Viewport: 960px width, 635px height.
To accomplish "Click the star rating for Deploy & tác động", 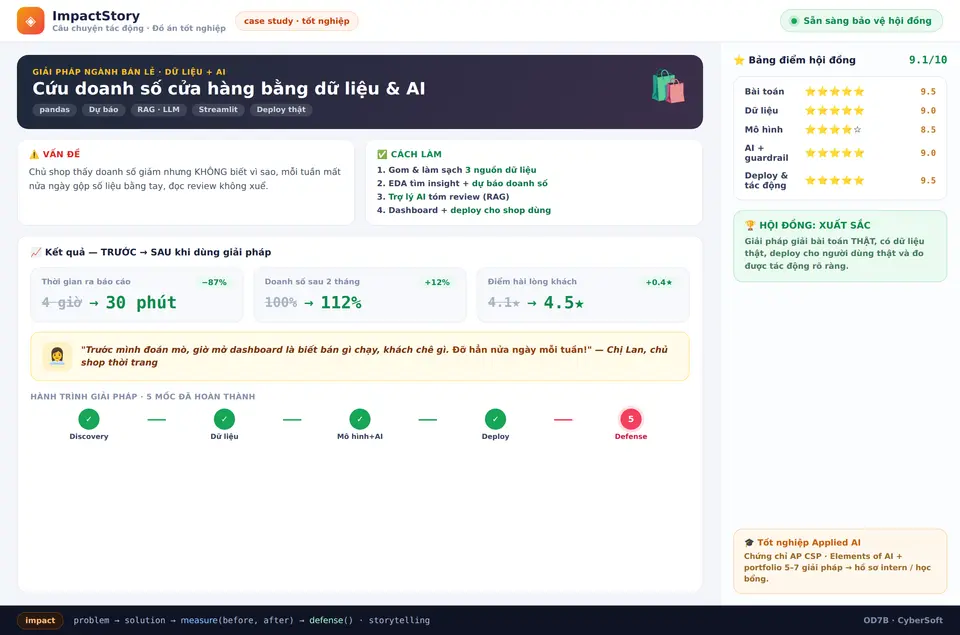I will point(834,181).
